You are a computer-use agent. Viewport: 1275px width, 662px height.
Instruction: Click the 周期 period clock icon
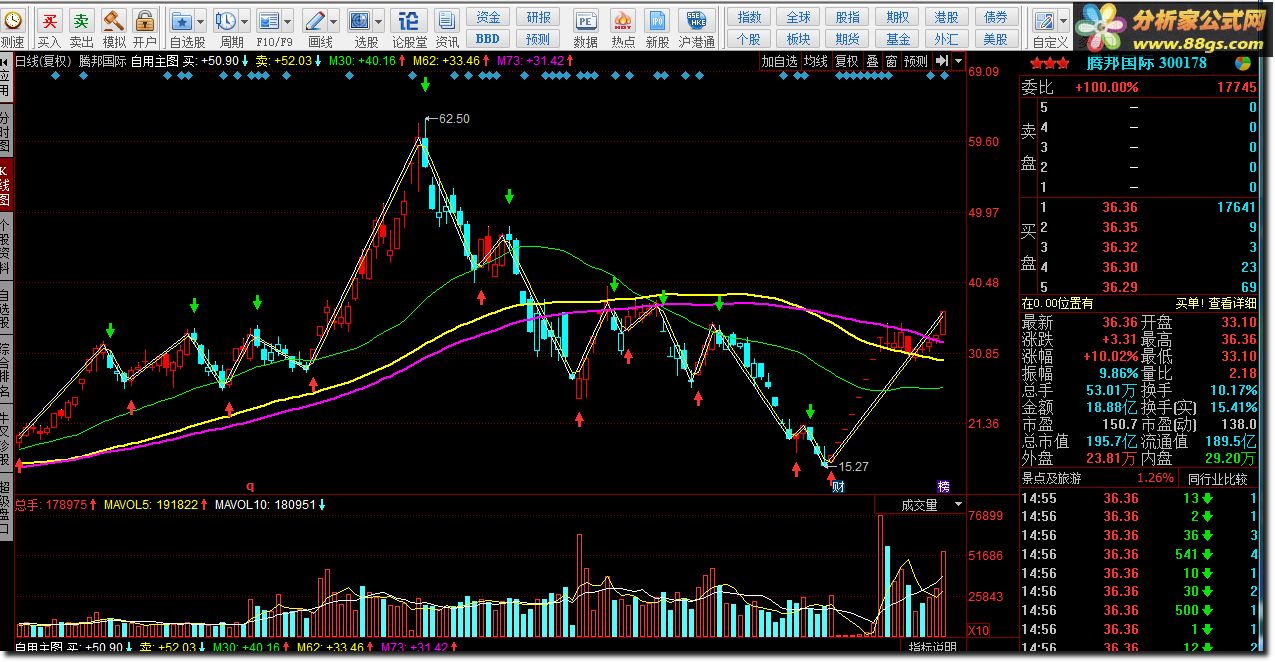[x=226, y=20]
